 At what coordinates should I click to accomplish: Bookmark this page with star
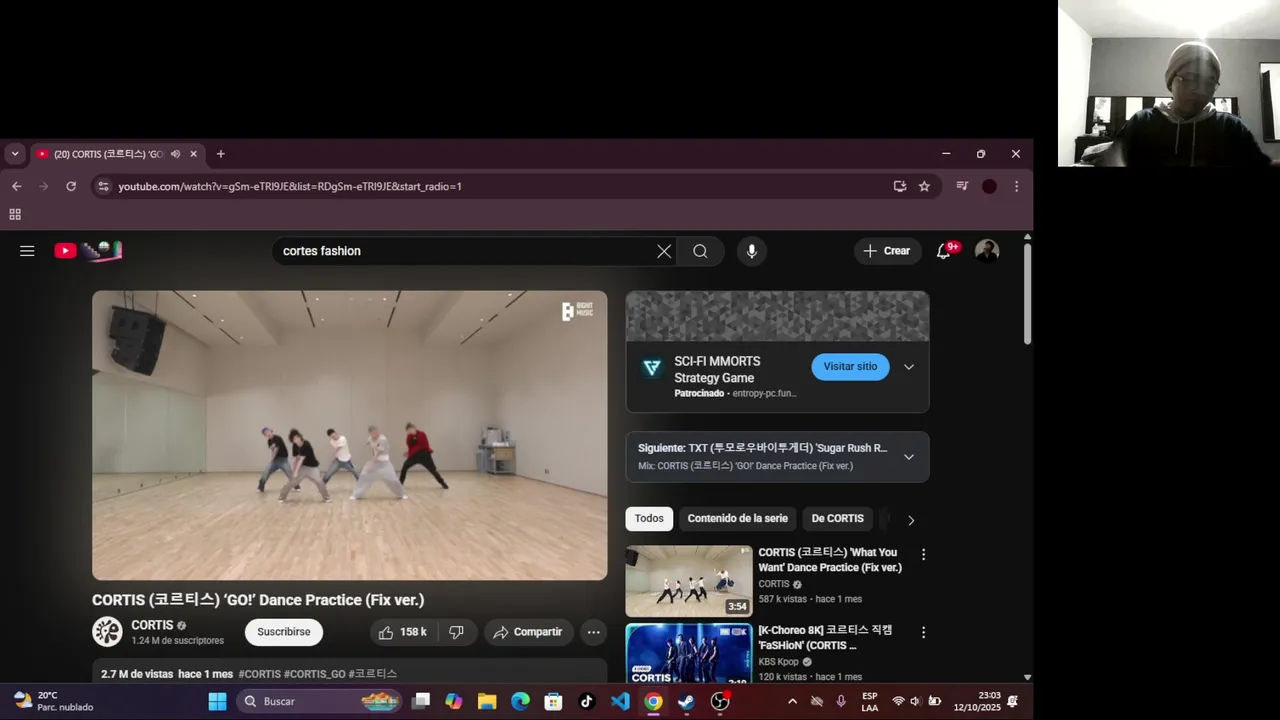coord(924,186)
